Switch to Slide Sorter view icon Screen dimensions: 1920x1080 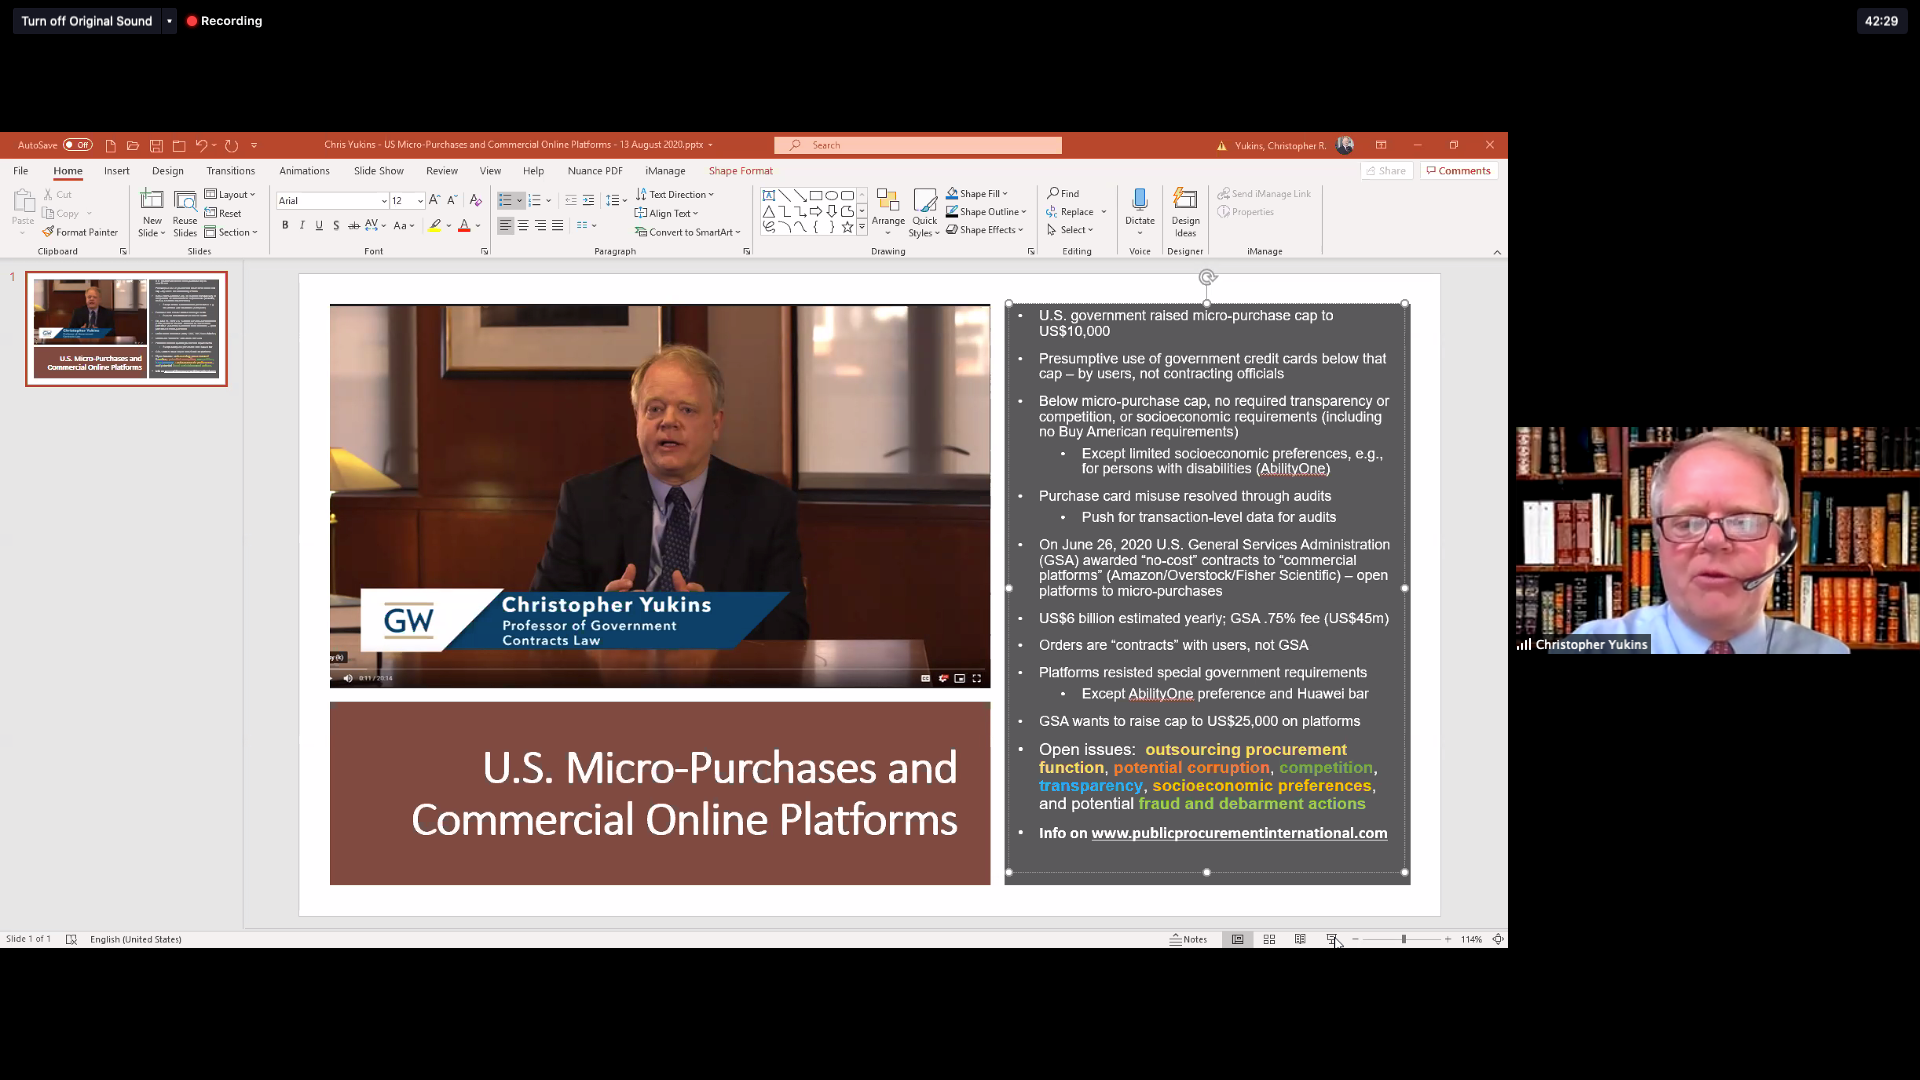1269,940
